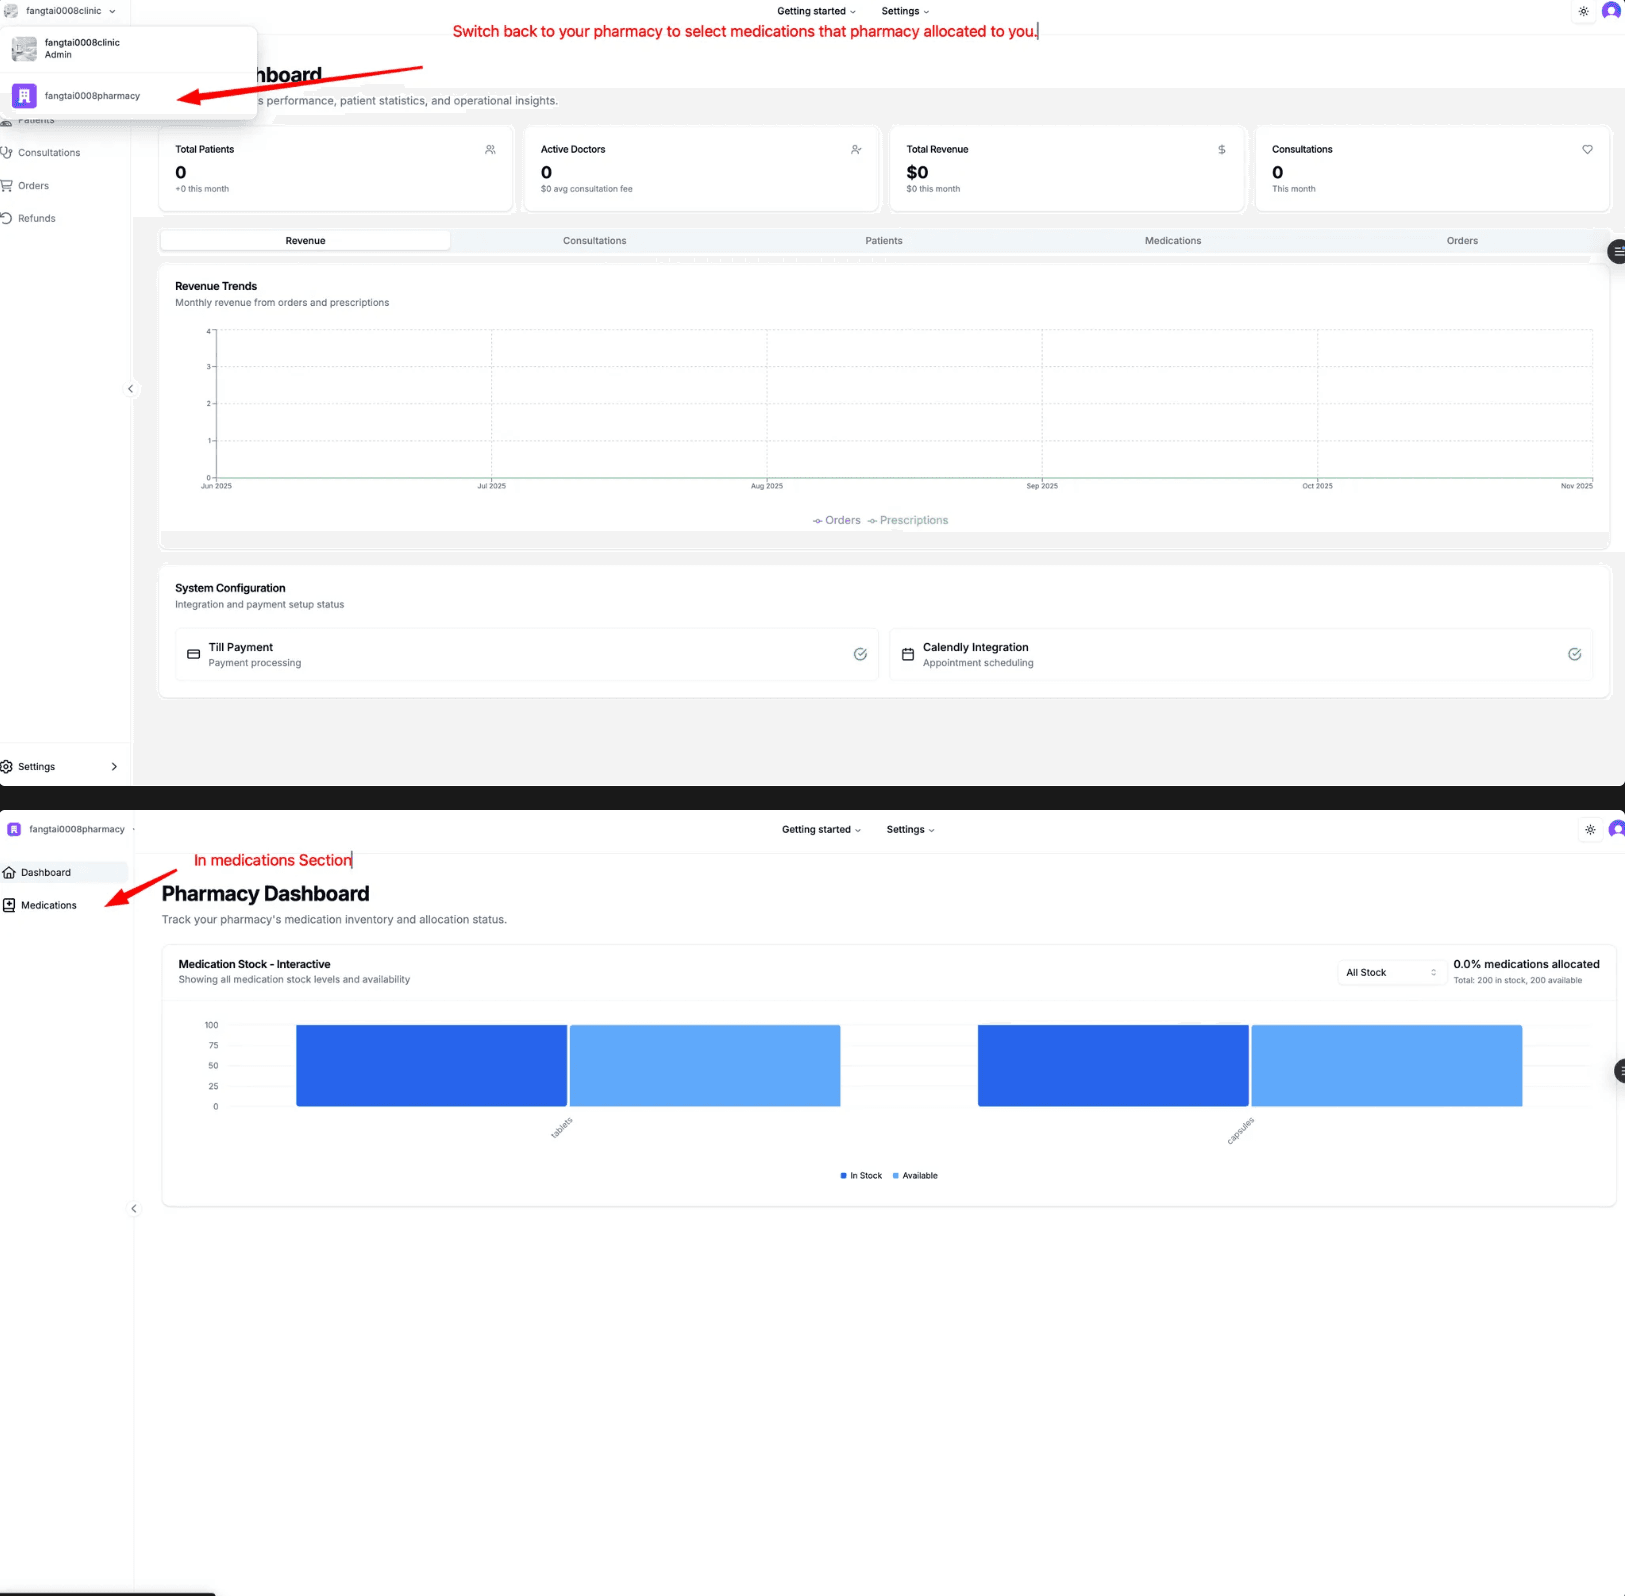Expand the sidebar Settings chevron arrow

click(114, 767)
